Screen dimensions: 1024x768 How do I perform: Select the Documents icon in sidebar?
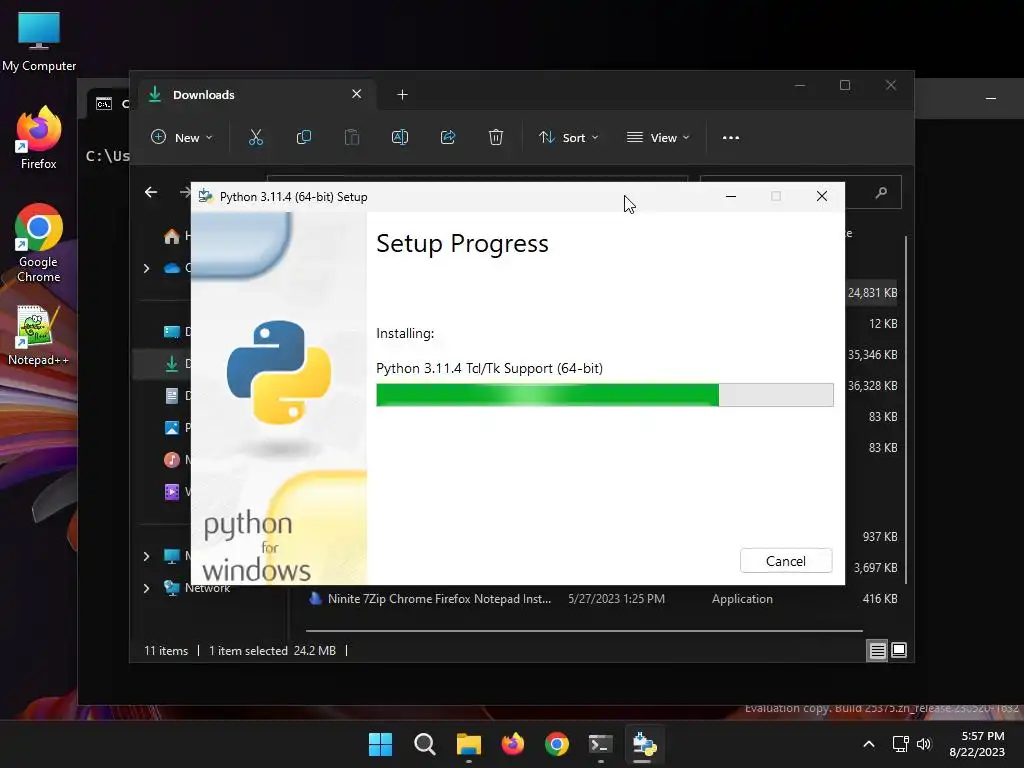click(x=172, y=396)
